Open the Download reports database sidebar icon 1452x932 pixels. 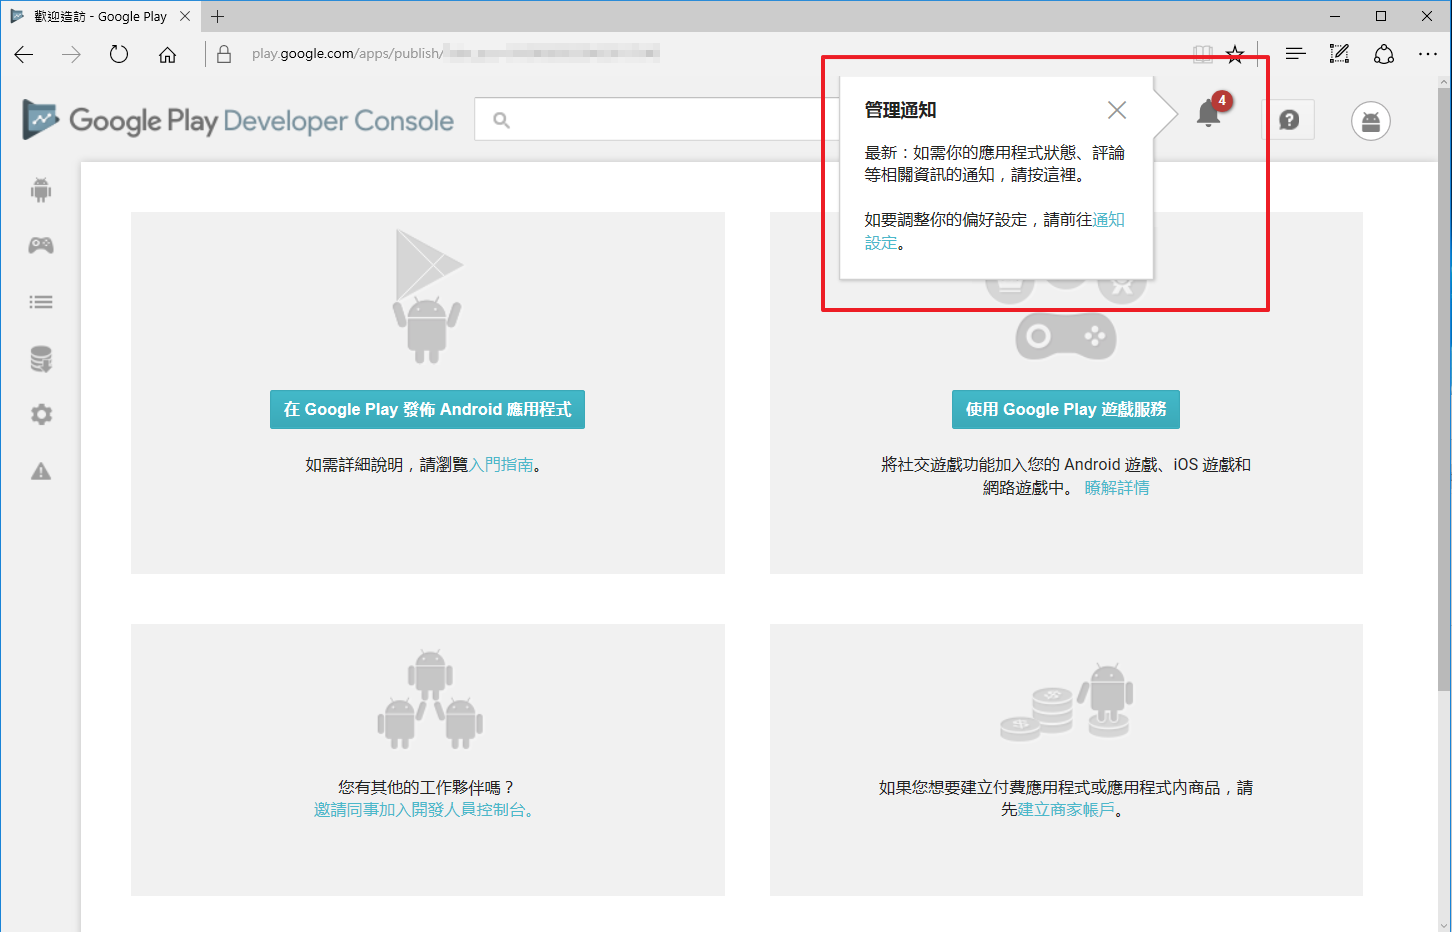coord(41,359)
